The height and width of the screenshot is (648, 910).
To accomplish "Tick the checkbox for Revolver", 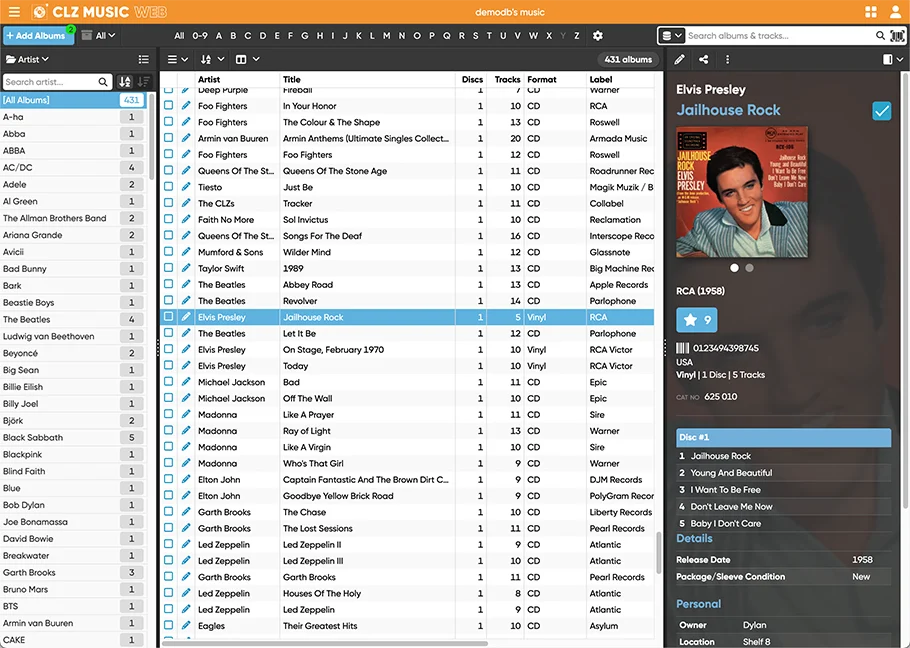I will coord(168,301).
